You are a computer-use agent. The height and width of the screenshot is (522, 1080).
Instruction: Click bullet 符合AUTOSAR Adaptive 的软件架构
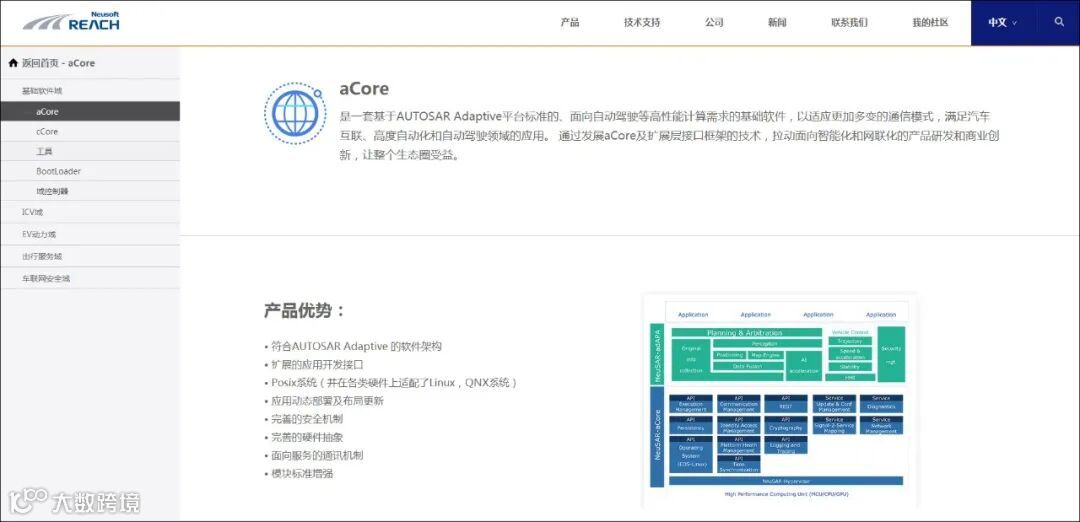[x=353, y=346]
